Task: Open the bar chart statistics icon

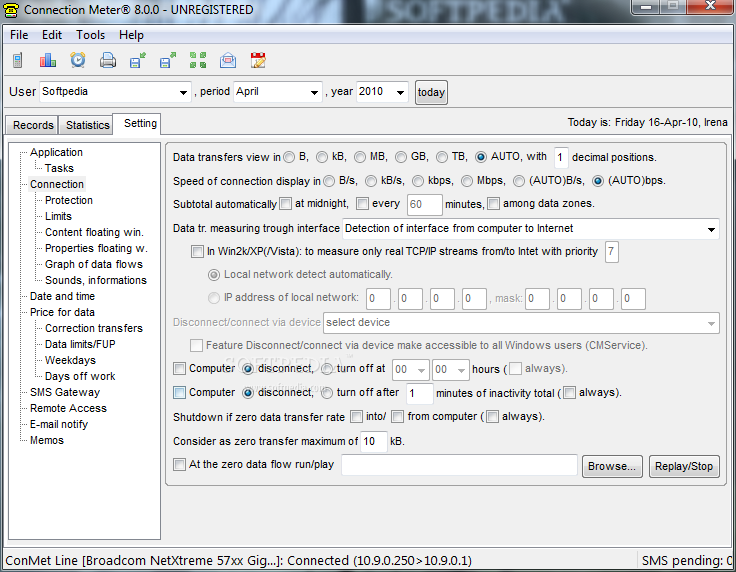Action: point(47,60)
